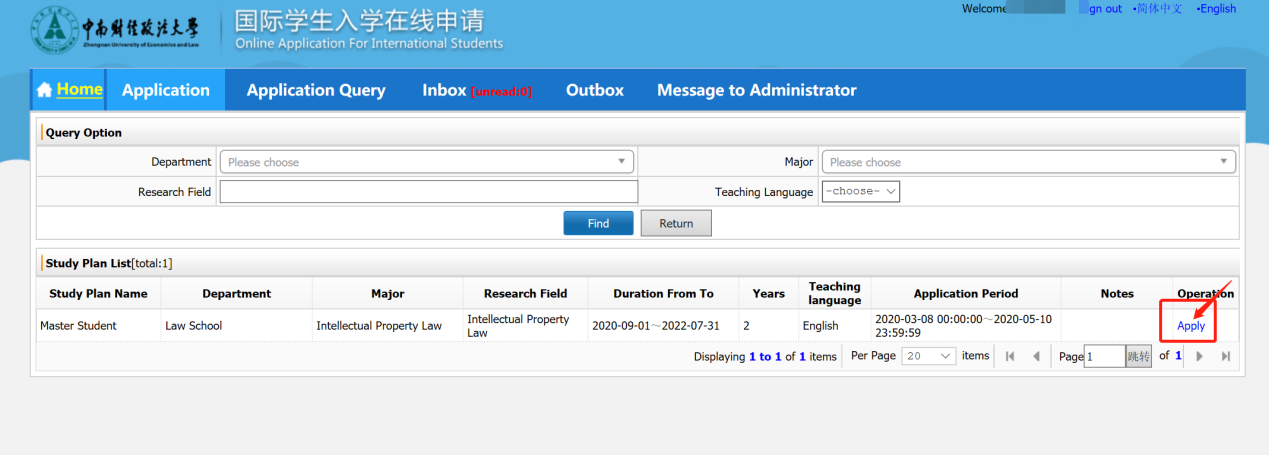Expand the Major dropdown list
Image resolution: width=1269 pixels, height=455 pixels.
click(1028, 162)
